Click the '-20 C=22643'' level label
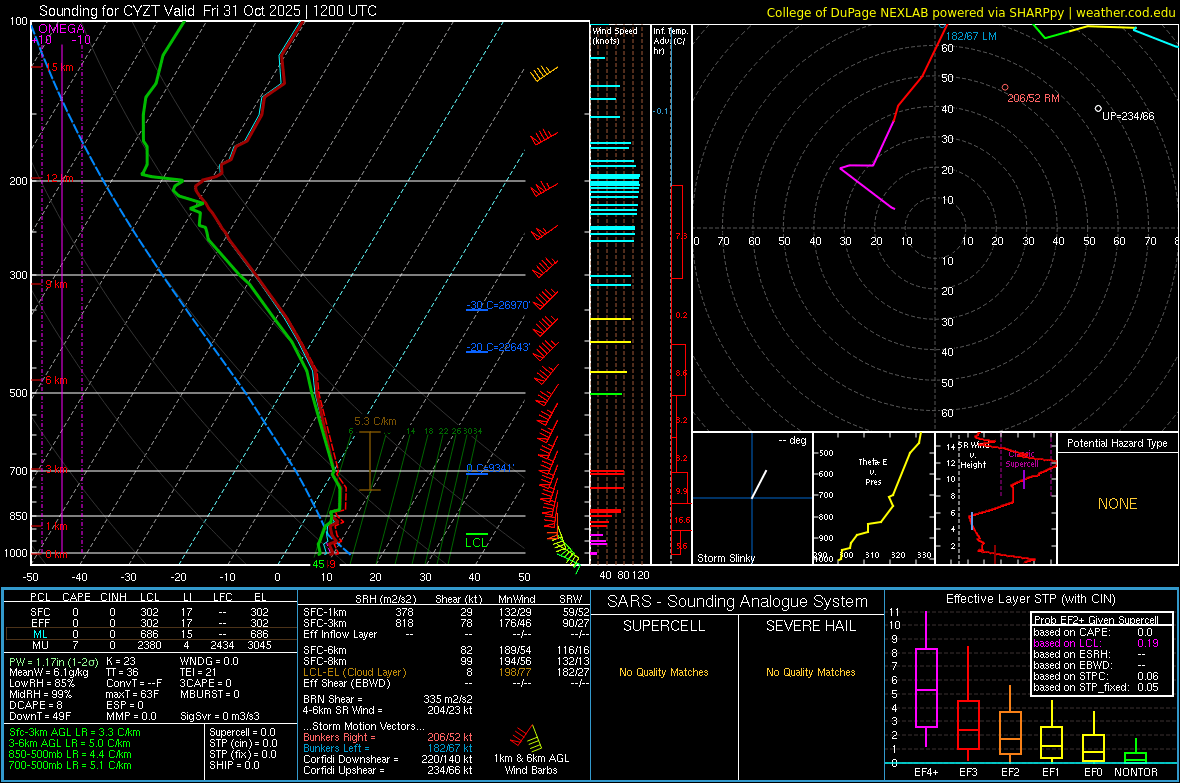Image resolution: width=1180 pixels, height=783 pixels. pos(498,347)
